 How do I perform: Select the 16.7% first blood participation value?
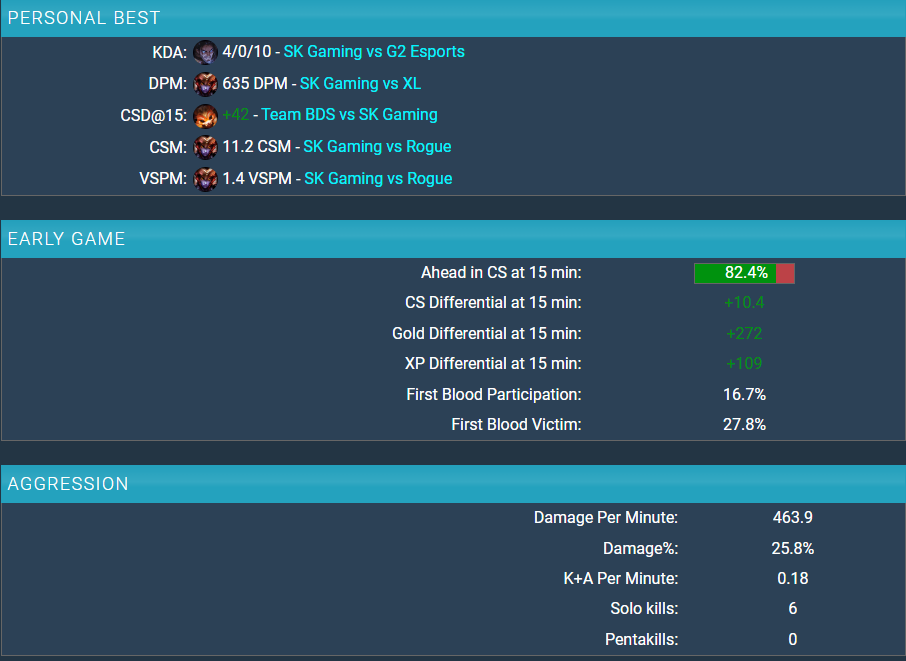pos(744,395)
